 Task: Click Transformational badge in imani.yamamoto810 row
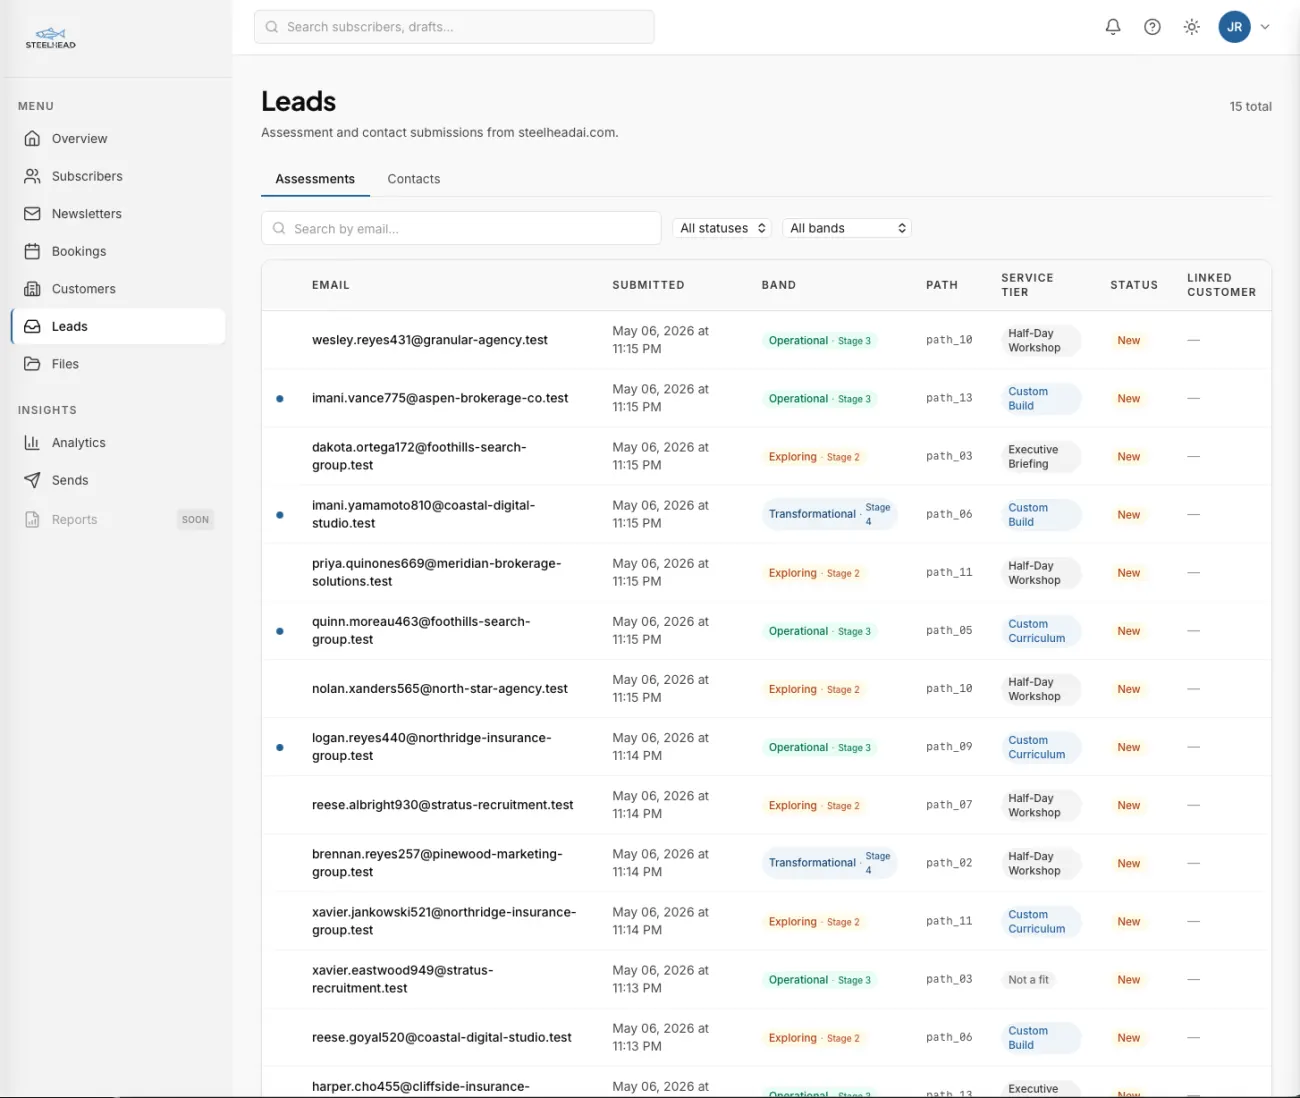click(x=829, y=514)
